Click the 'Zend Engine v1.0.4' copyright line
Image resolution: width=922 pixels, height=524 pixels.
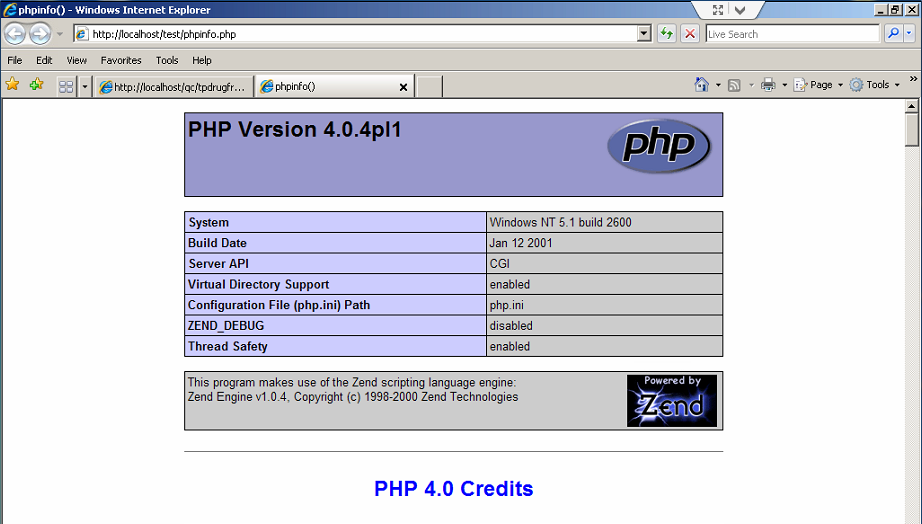pyautogui.click(x=353, y=397)
